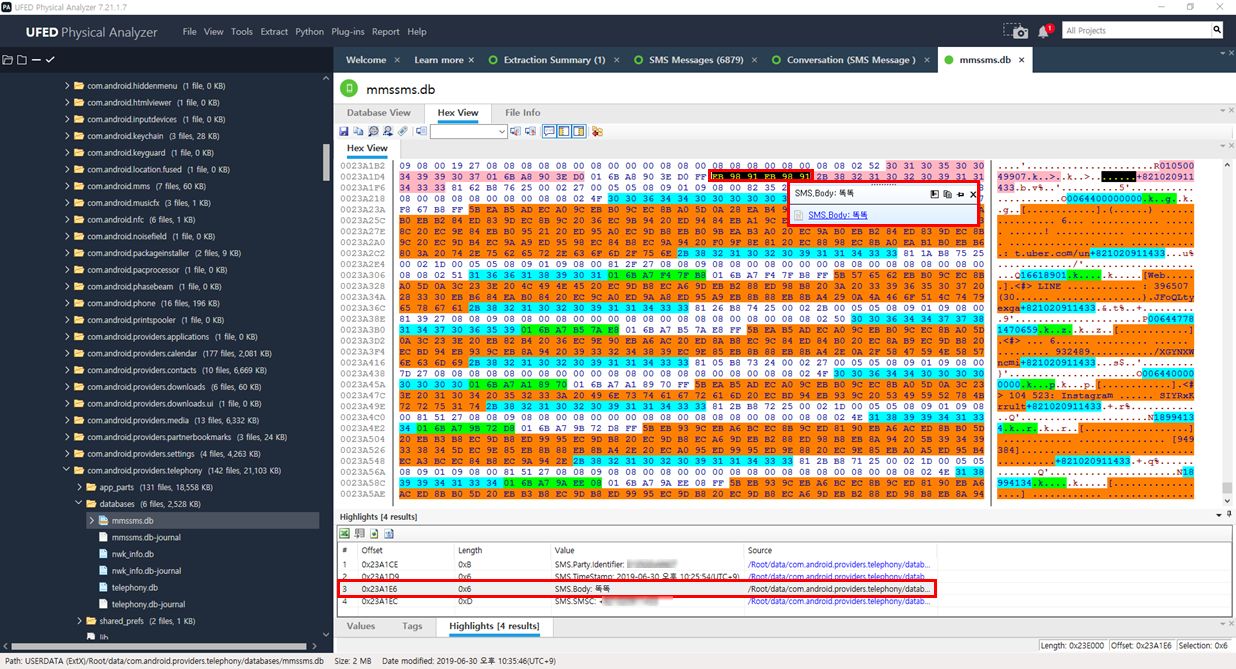This screenshot has height=669, width=1236.
Task: Open the File menu
Action: (x=190, y=32)
